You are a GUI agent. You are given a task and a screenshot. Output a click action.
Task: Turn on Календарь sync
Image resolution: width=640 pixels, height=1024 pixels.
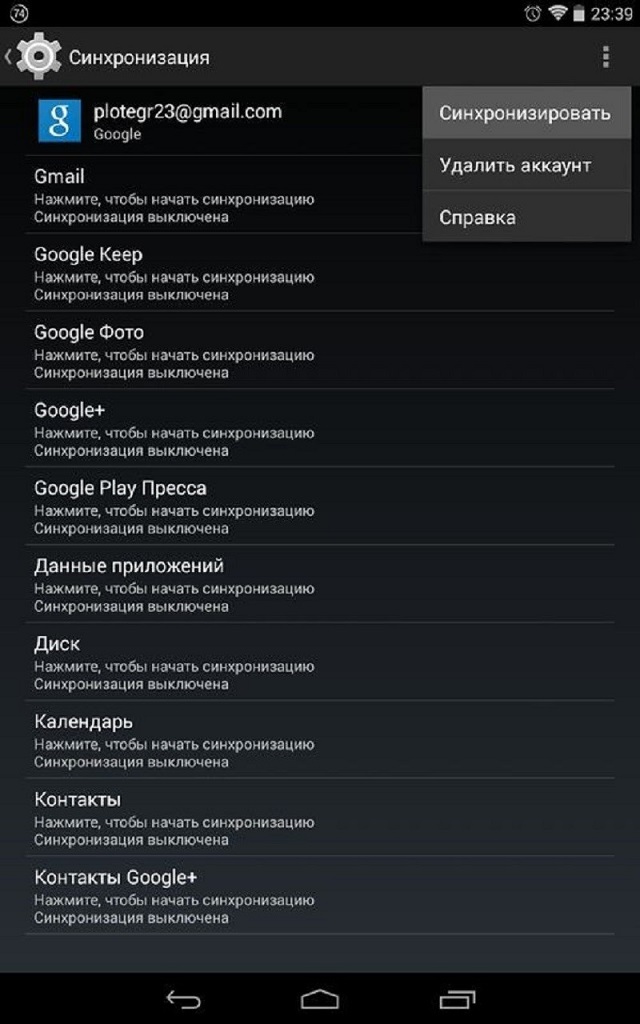click(320, 739)
